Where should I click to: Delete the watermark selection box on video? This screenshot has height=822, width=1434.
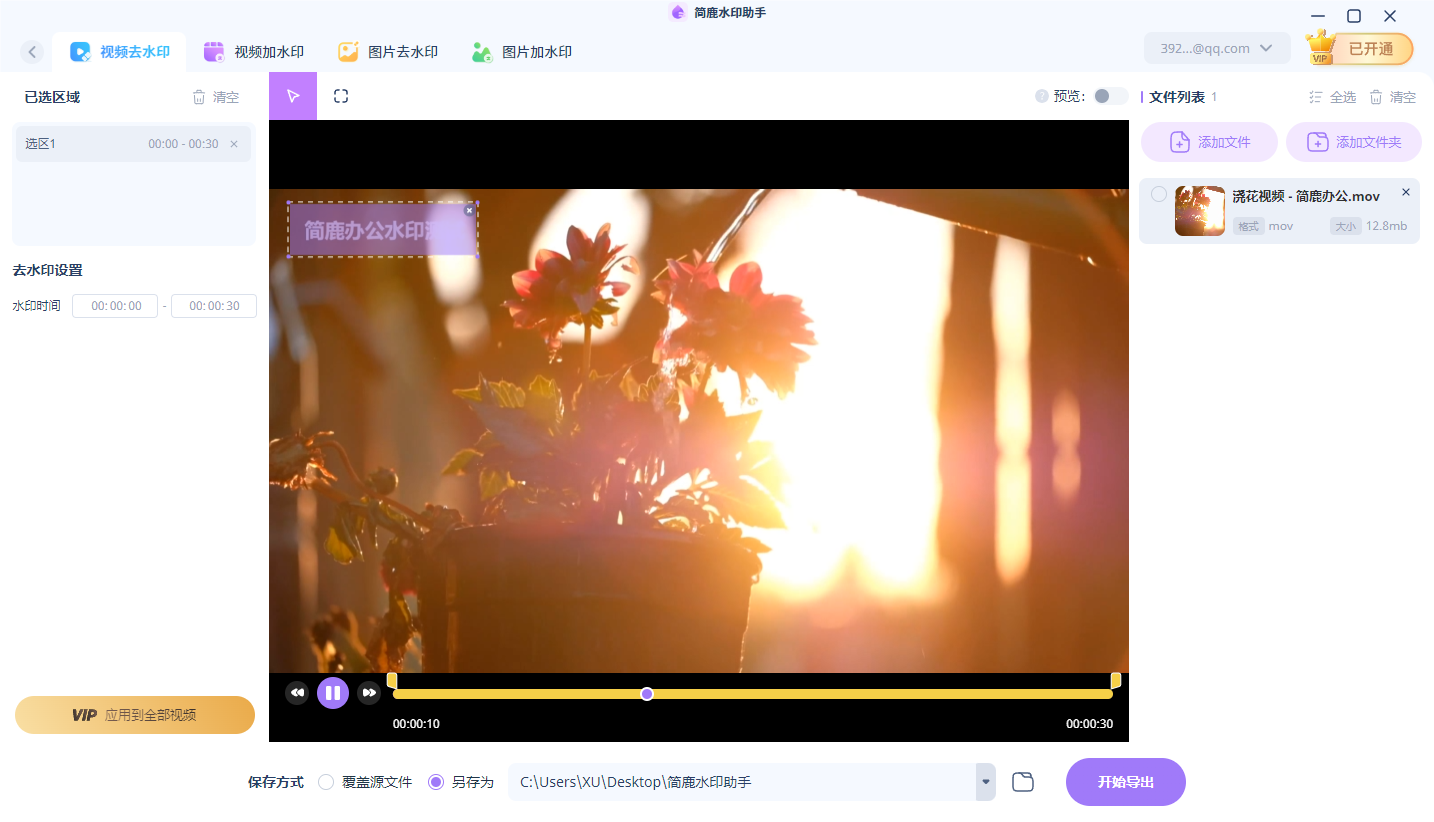pos(469,210)
